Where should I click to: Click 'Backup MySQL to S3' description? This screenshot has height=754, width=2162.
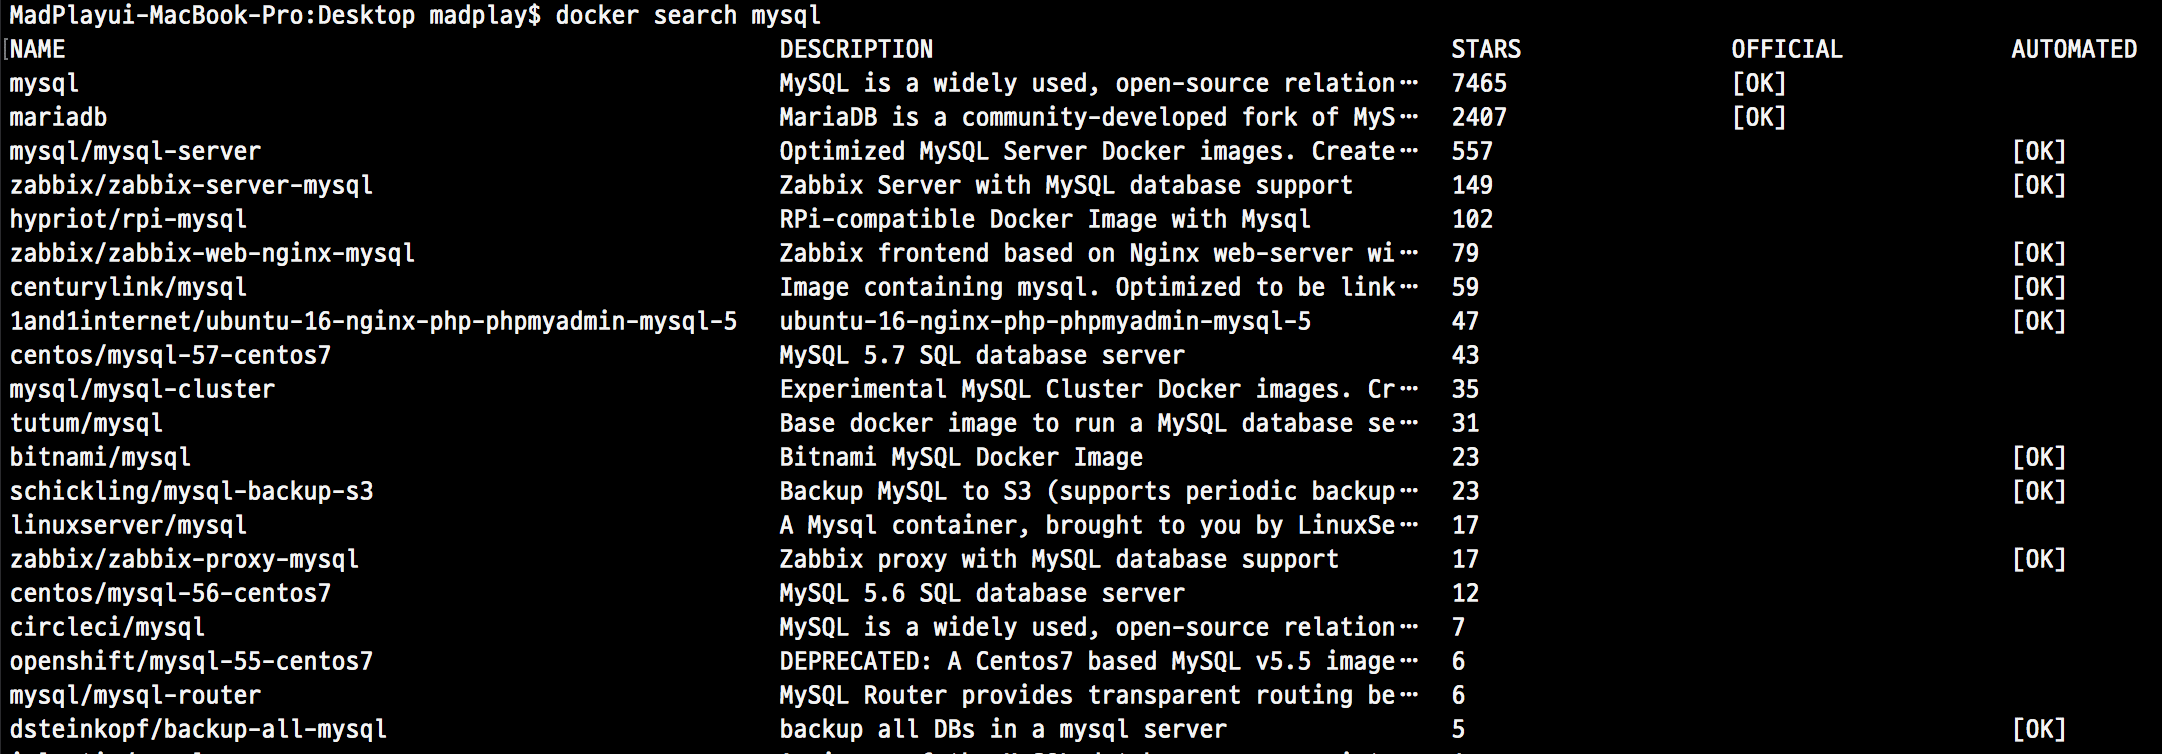click(1099, 491)
